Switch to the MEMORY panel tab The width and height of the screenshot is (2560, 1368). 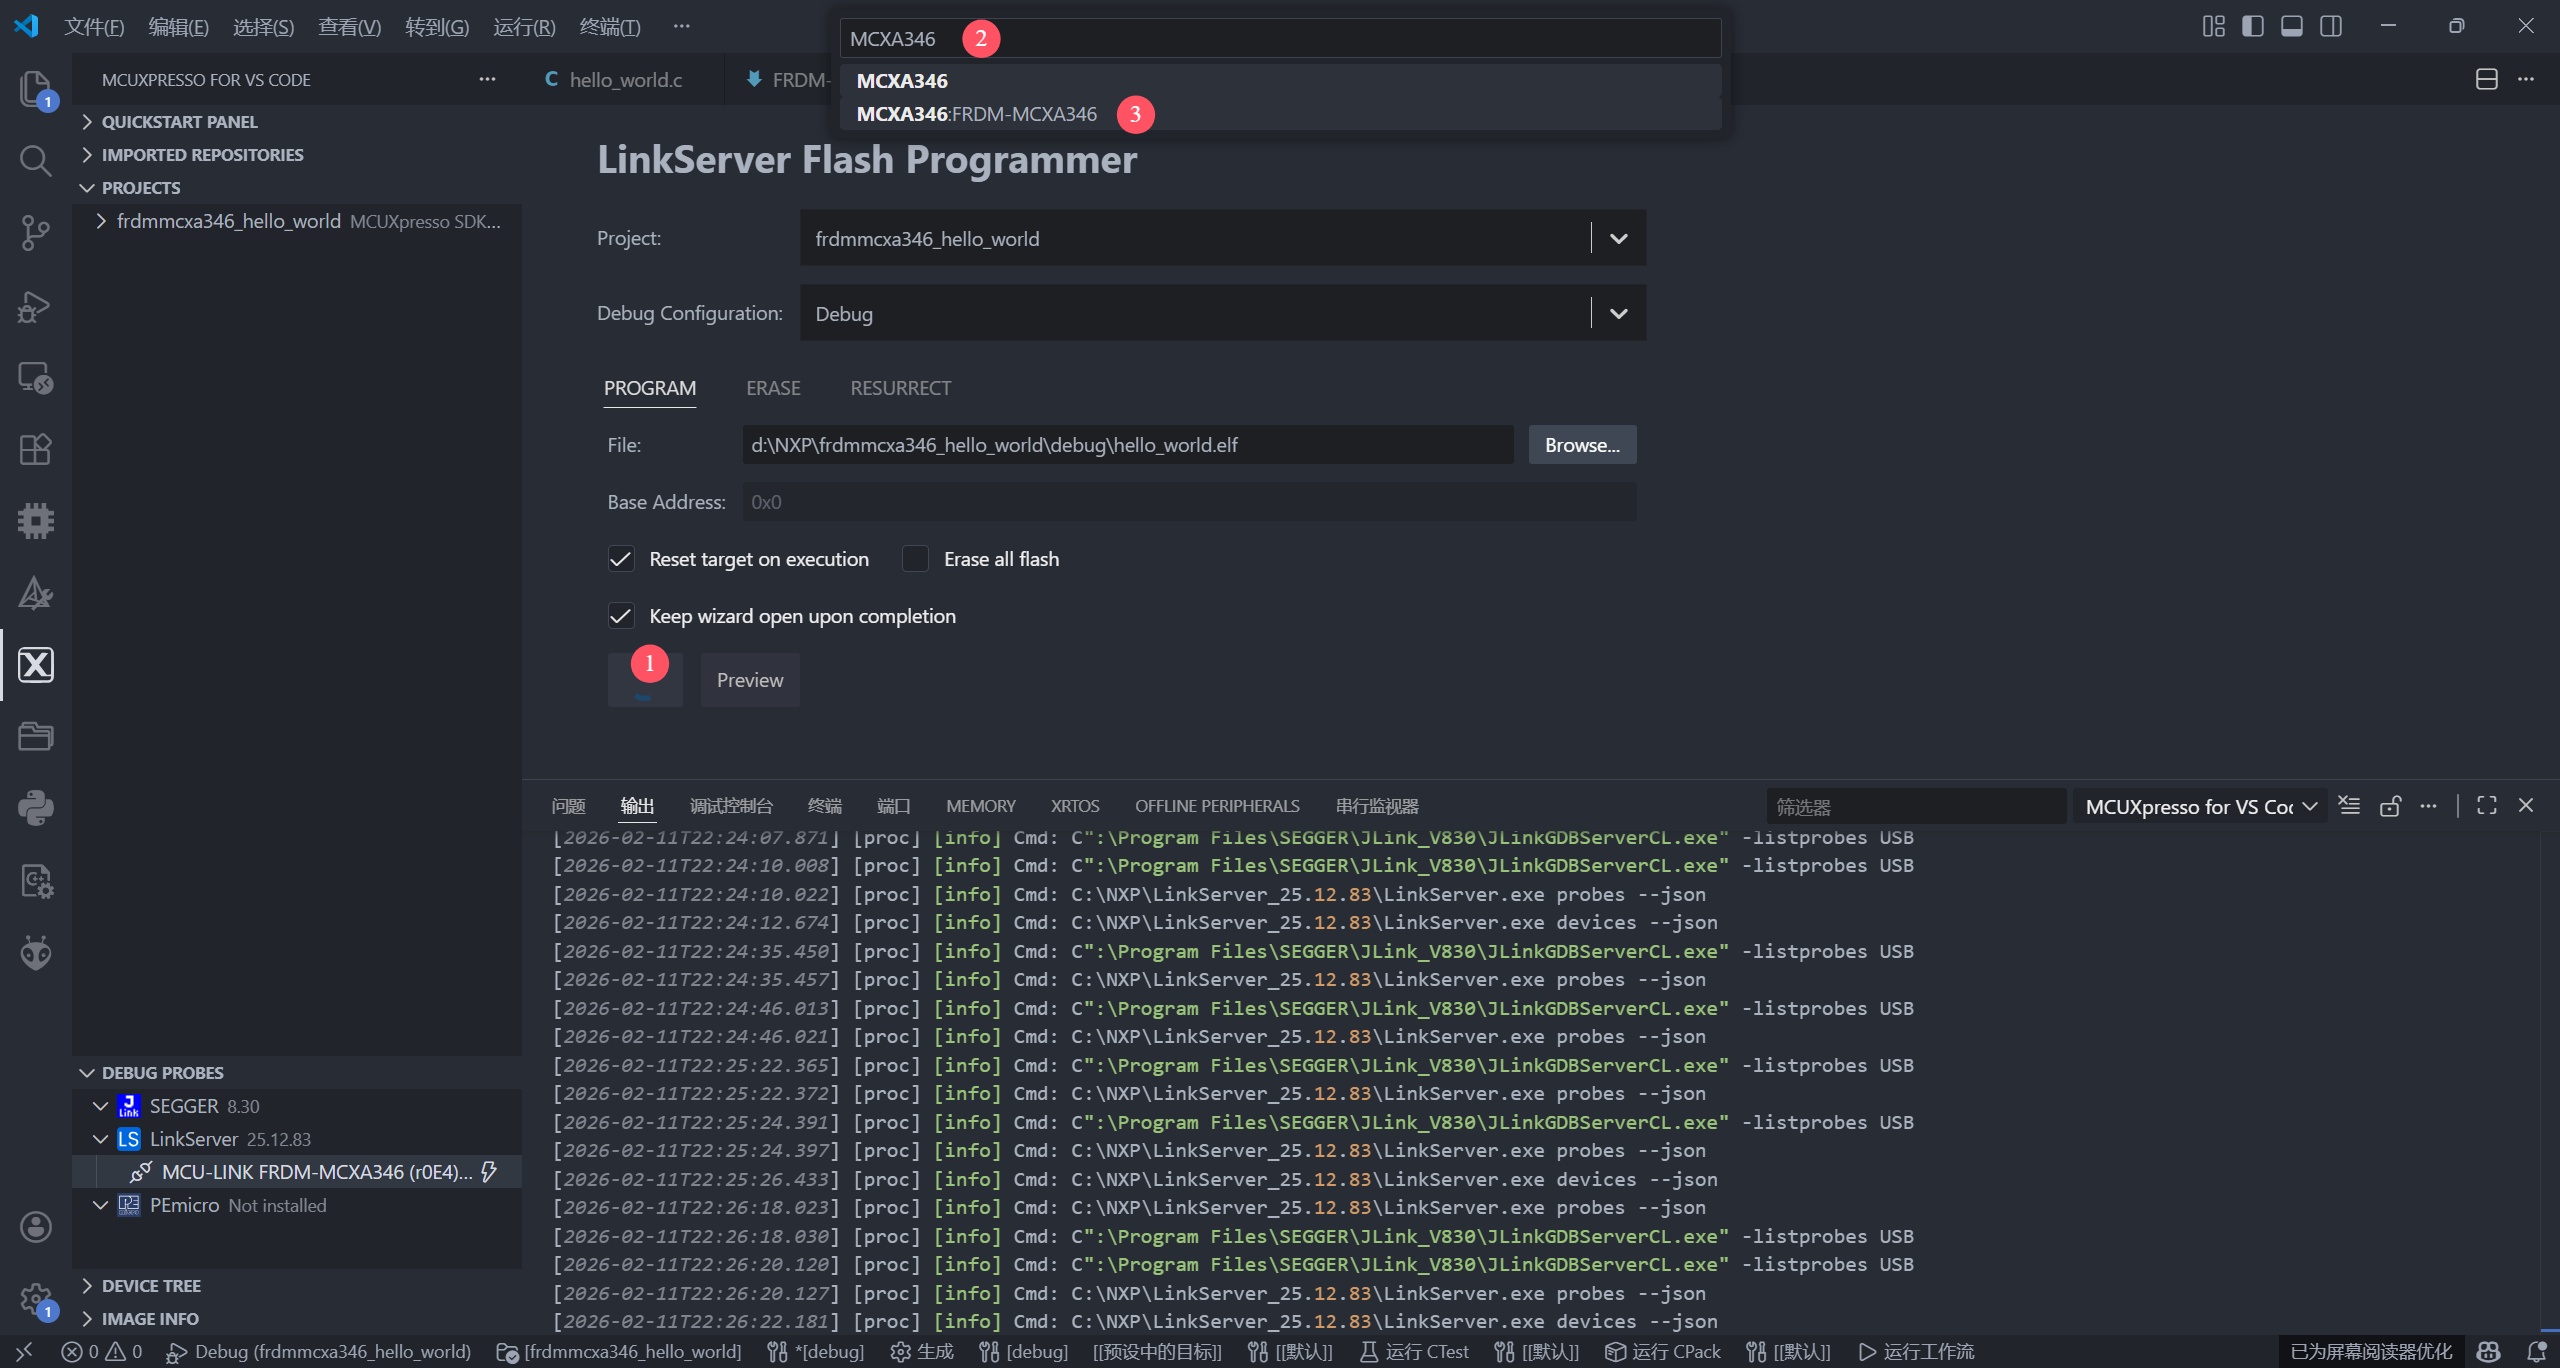[x=980, y=806]
